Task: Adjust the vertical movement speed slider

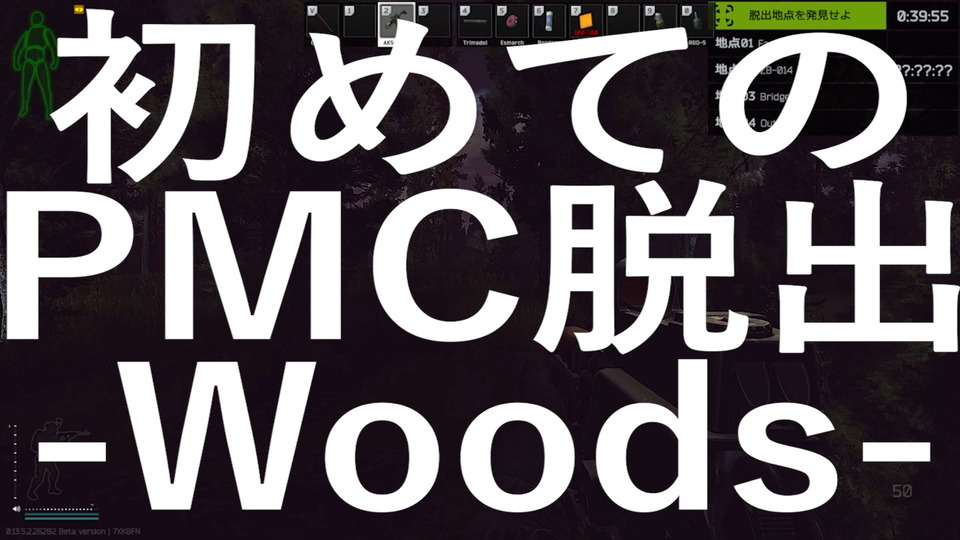Action: [15, 462]
